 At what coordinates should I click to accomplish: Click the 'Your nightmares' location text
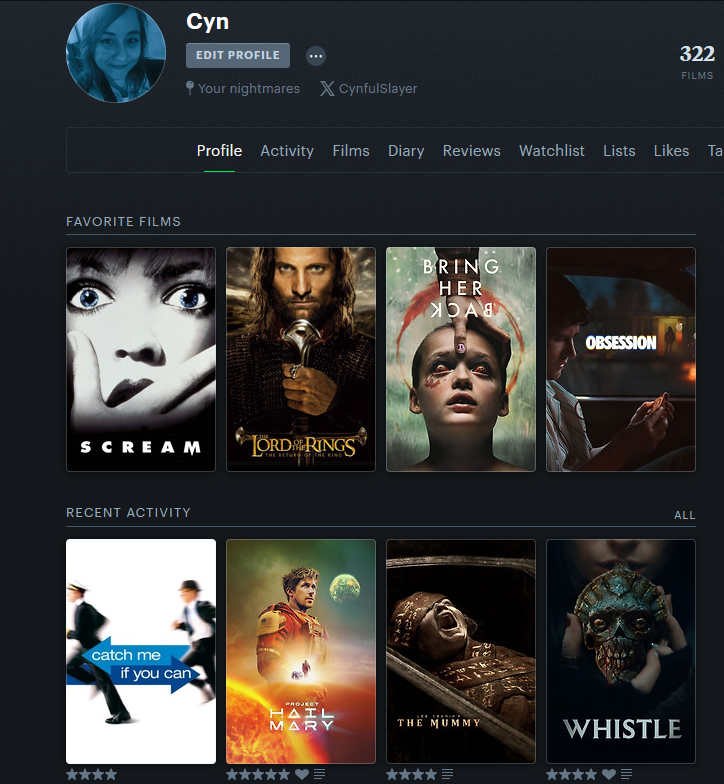(249, 88)
